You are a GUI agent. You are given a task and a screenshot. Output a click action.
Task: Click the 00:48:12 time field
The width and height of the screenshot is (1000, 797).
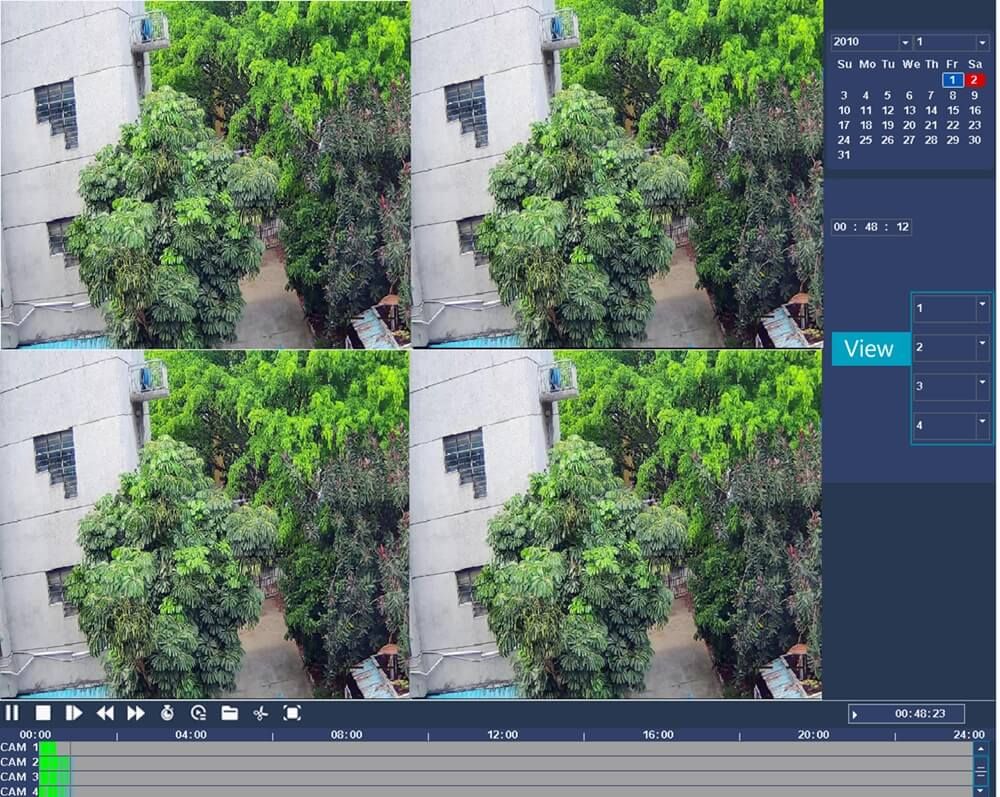coord(871,227)
